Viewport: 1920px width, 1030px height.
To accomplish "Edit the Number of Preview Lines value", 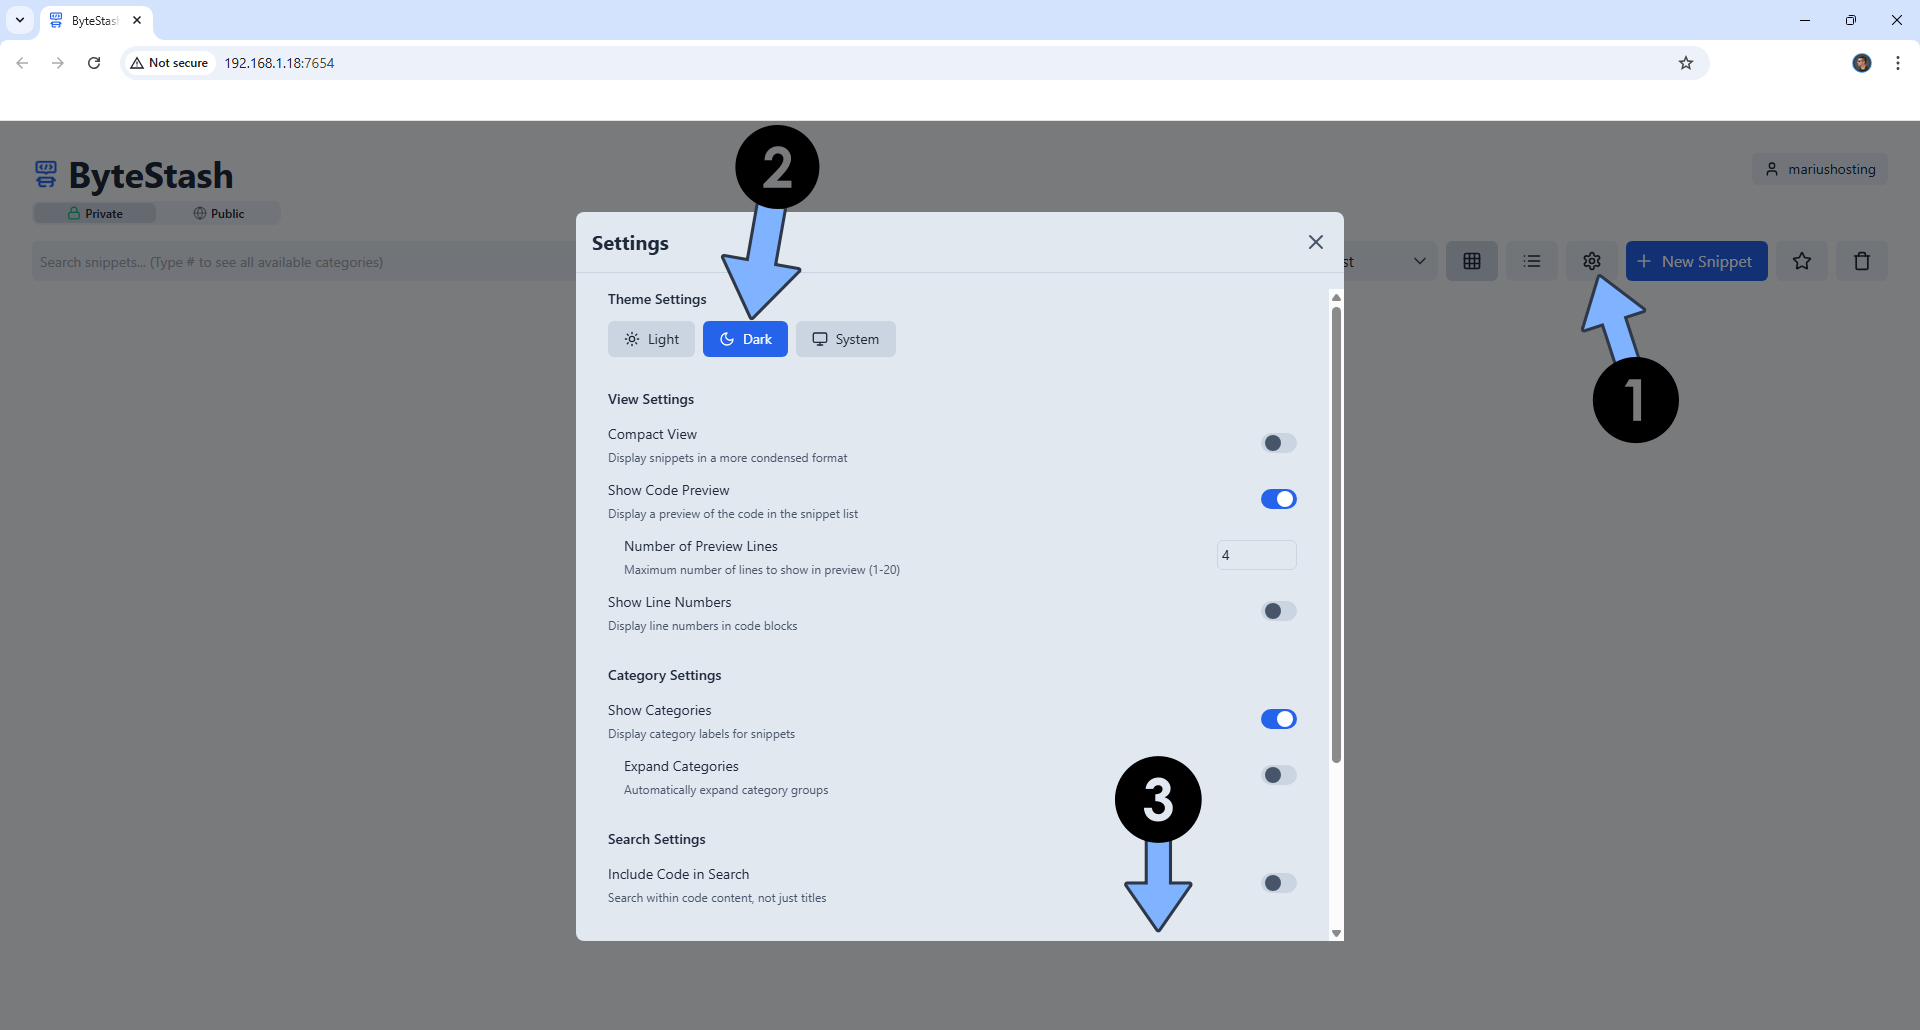I will 1256,555.
